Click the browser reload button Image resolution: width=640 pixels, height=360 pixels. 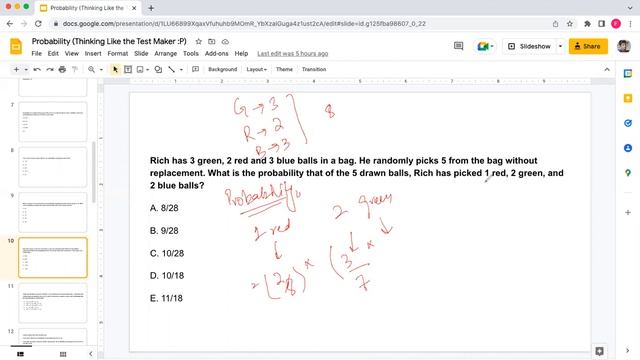tap(38, 24)
